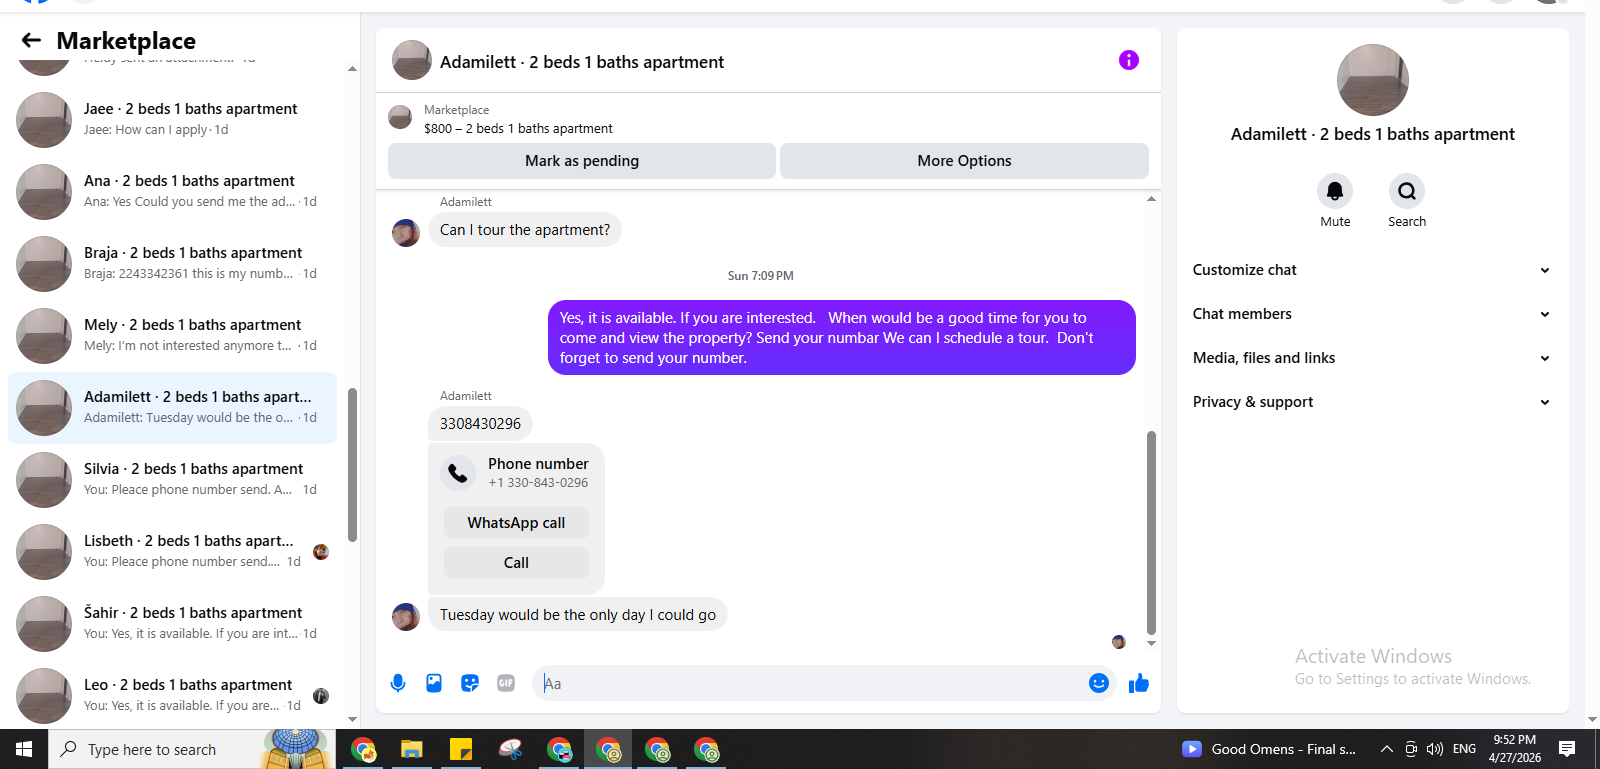The image size is (1600, 769).
Task: Search in conversation magnifier icon
Action: coord(1406,191)
